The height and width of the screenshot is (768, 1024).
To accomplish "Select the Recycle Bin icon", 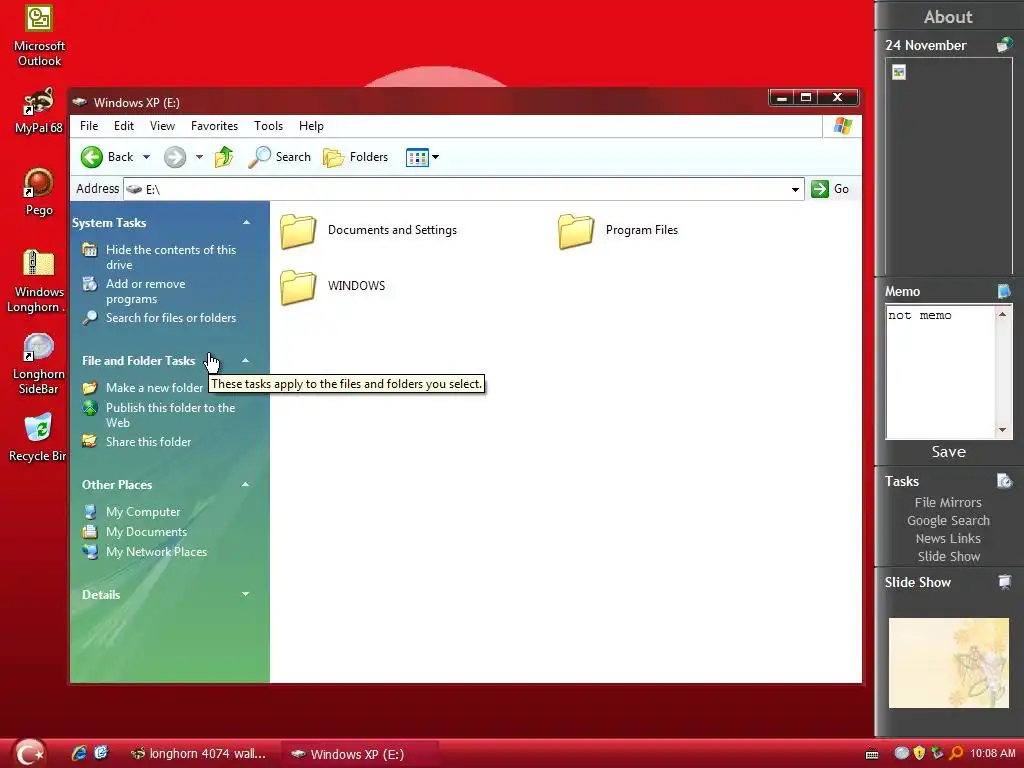I will (39, 437).
